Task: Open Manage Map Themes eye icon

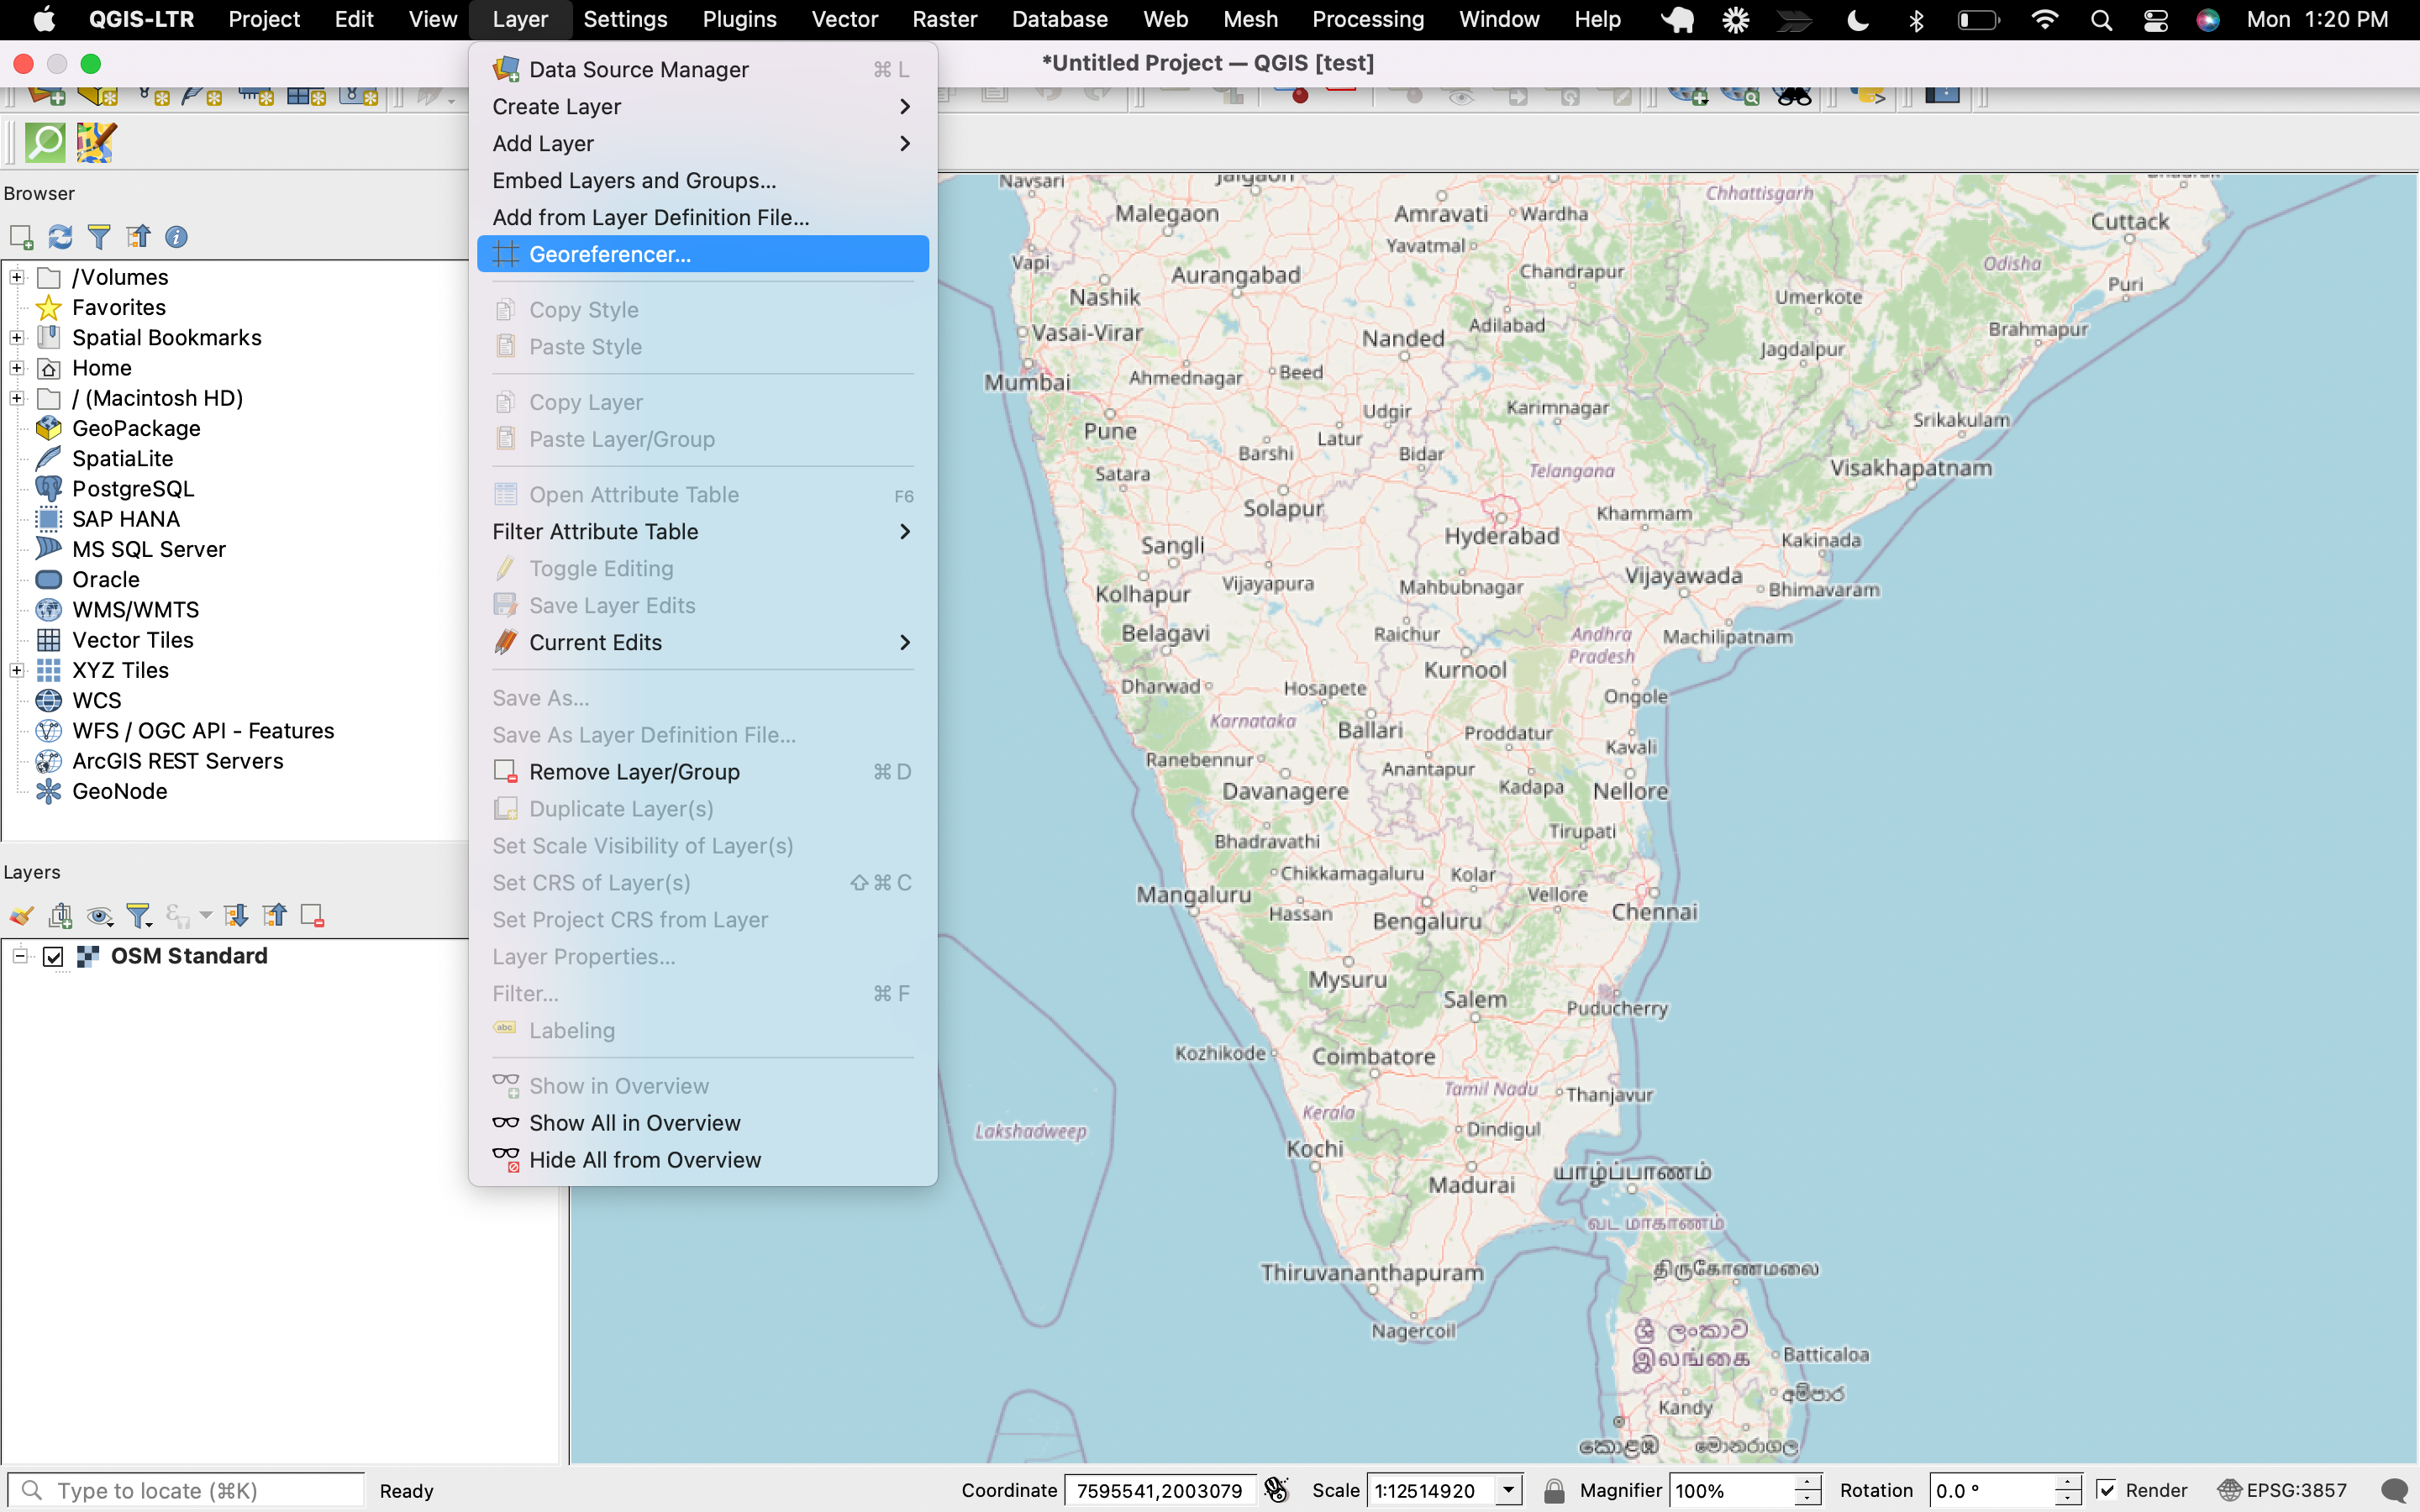Action: [99, 915]
